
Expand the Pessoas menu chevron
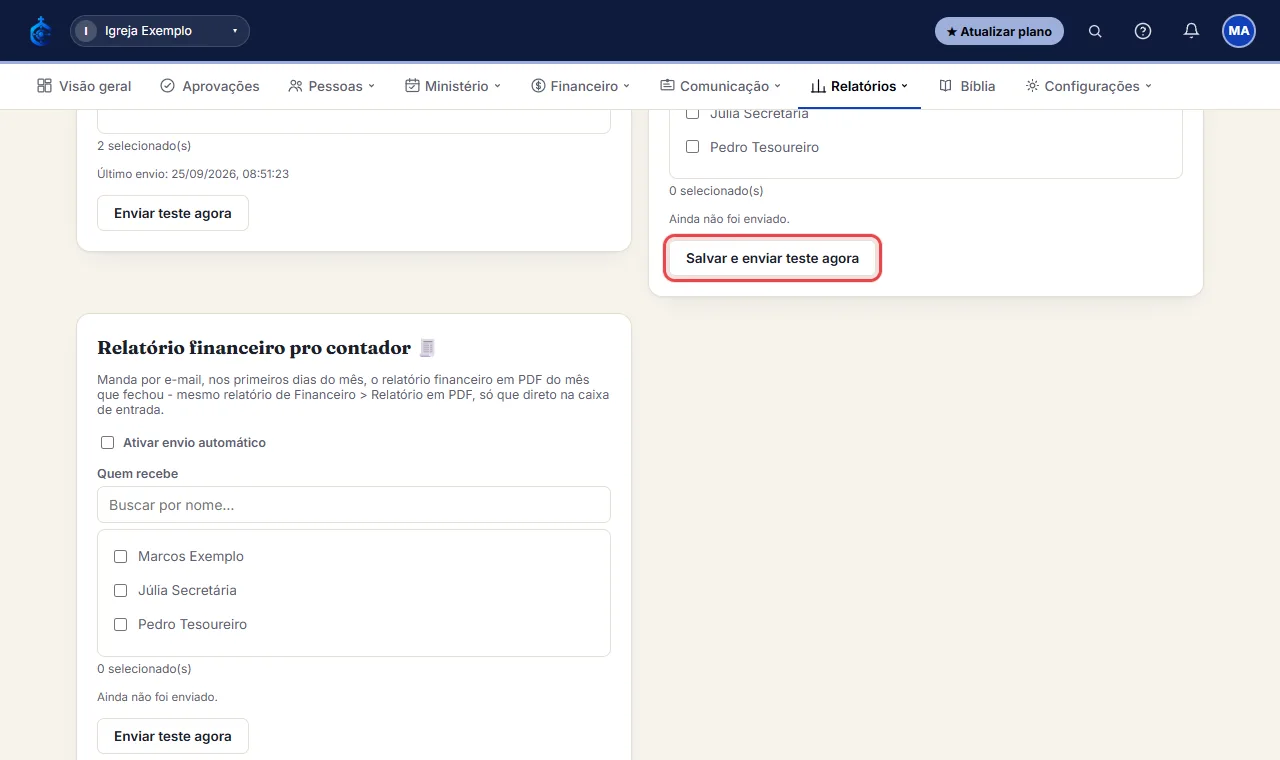click(x=372, y=86)
